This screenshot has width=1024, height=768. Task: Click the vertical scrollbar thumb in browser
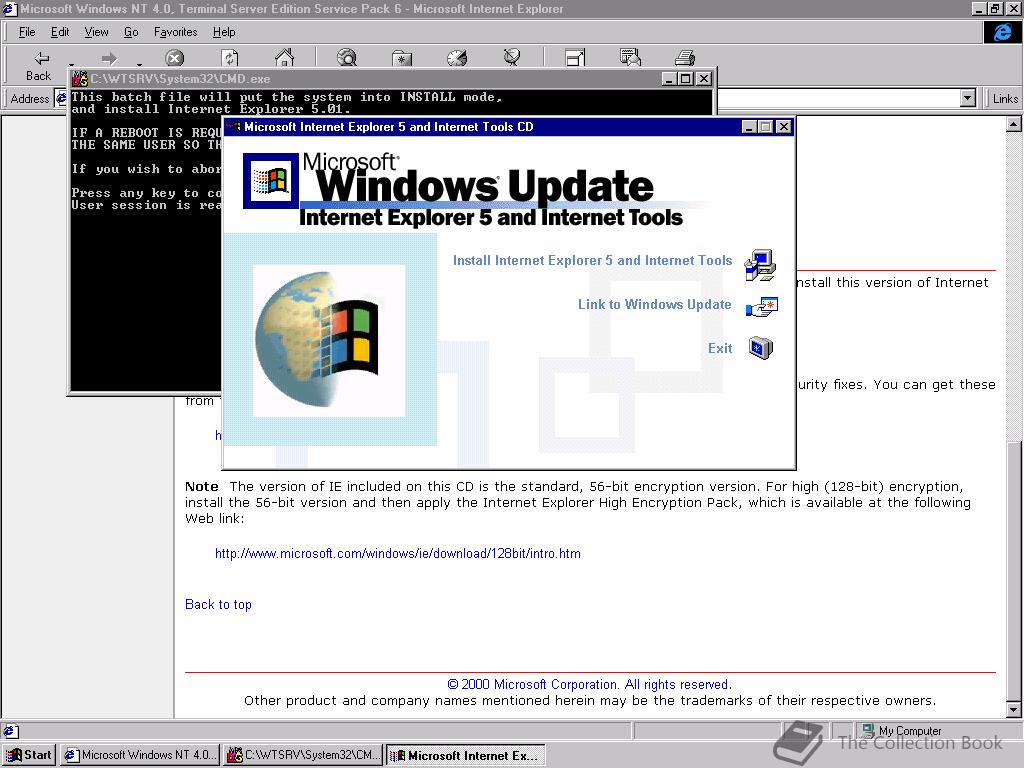1014,571
